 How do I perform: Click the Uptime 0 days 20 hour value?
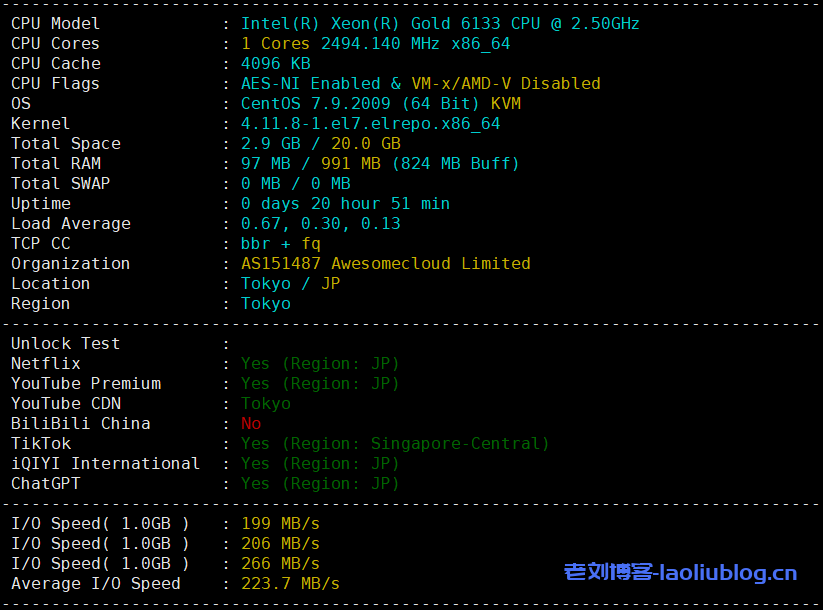(345, 203)
